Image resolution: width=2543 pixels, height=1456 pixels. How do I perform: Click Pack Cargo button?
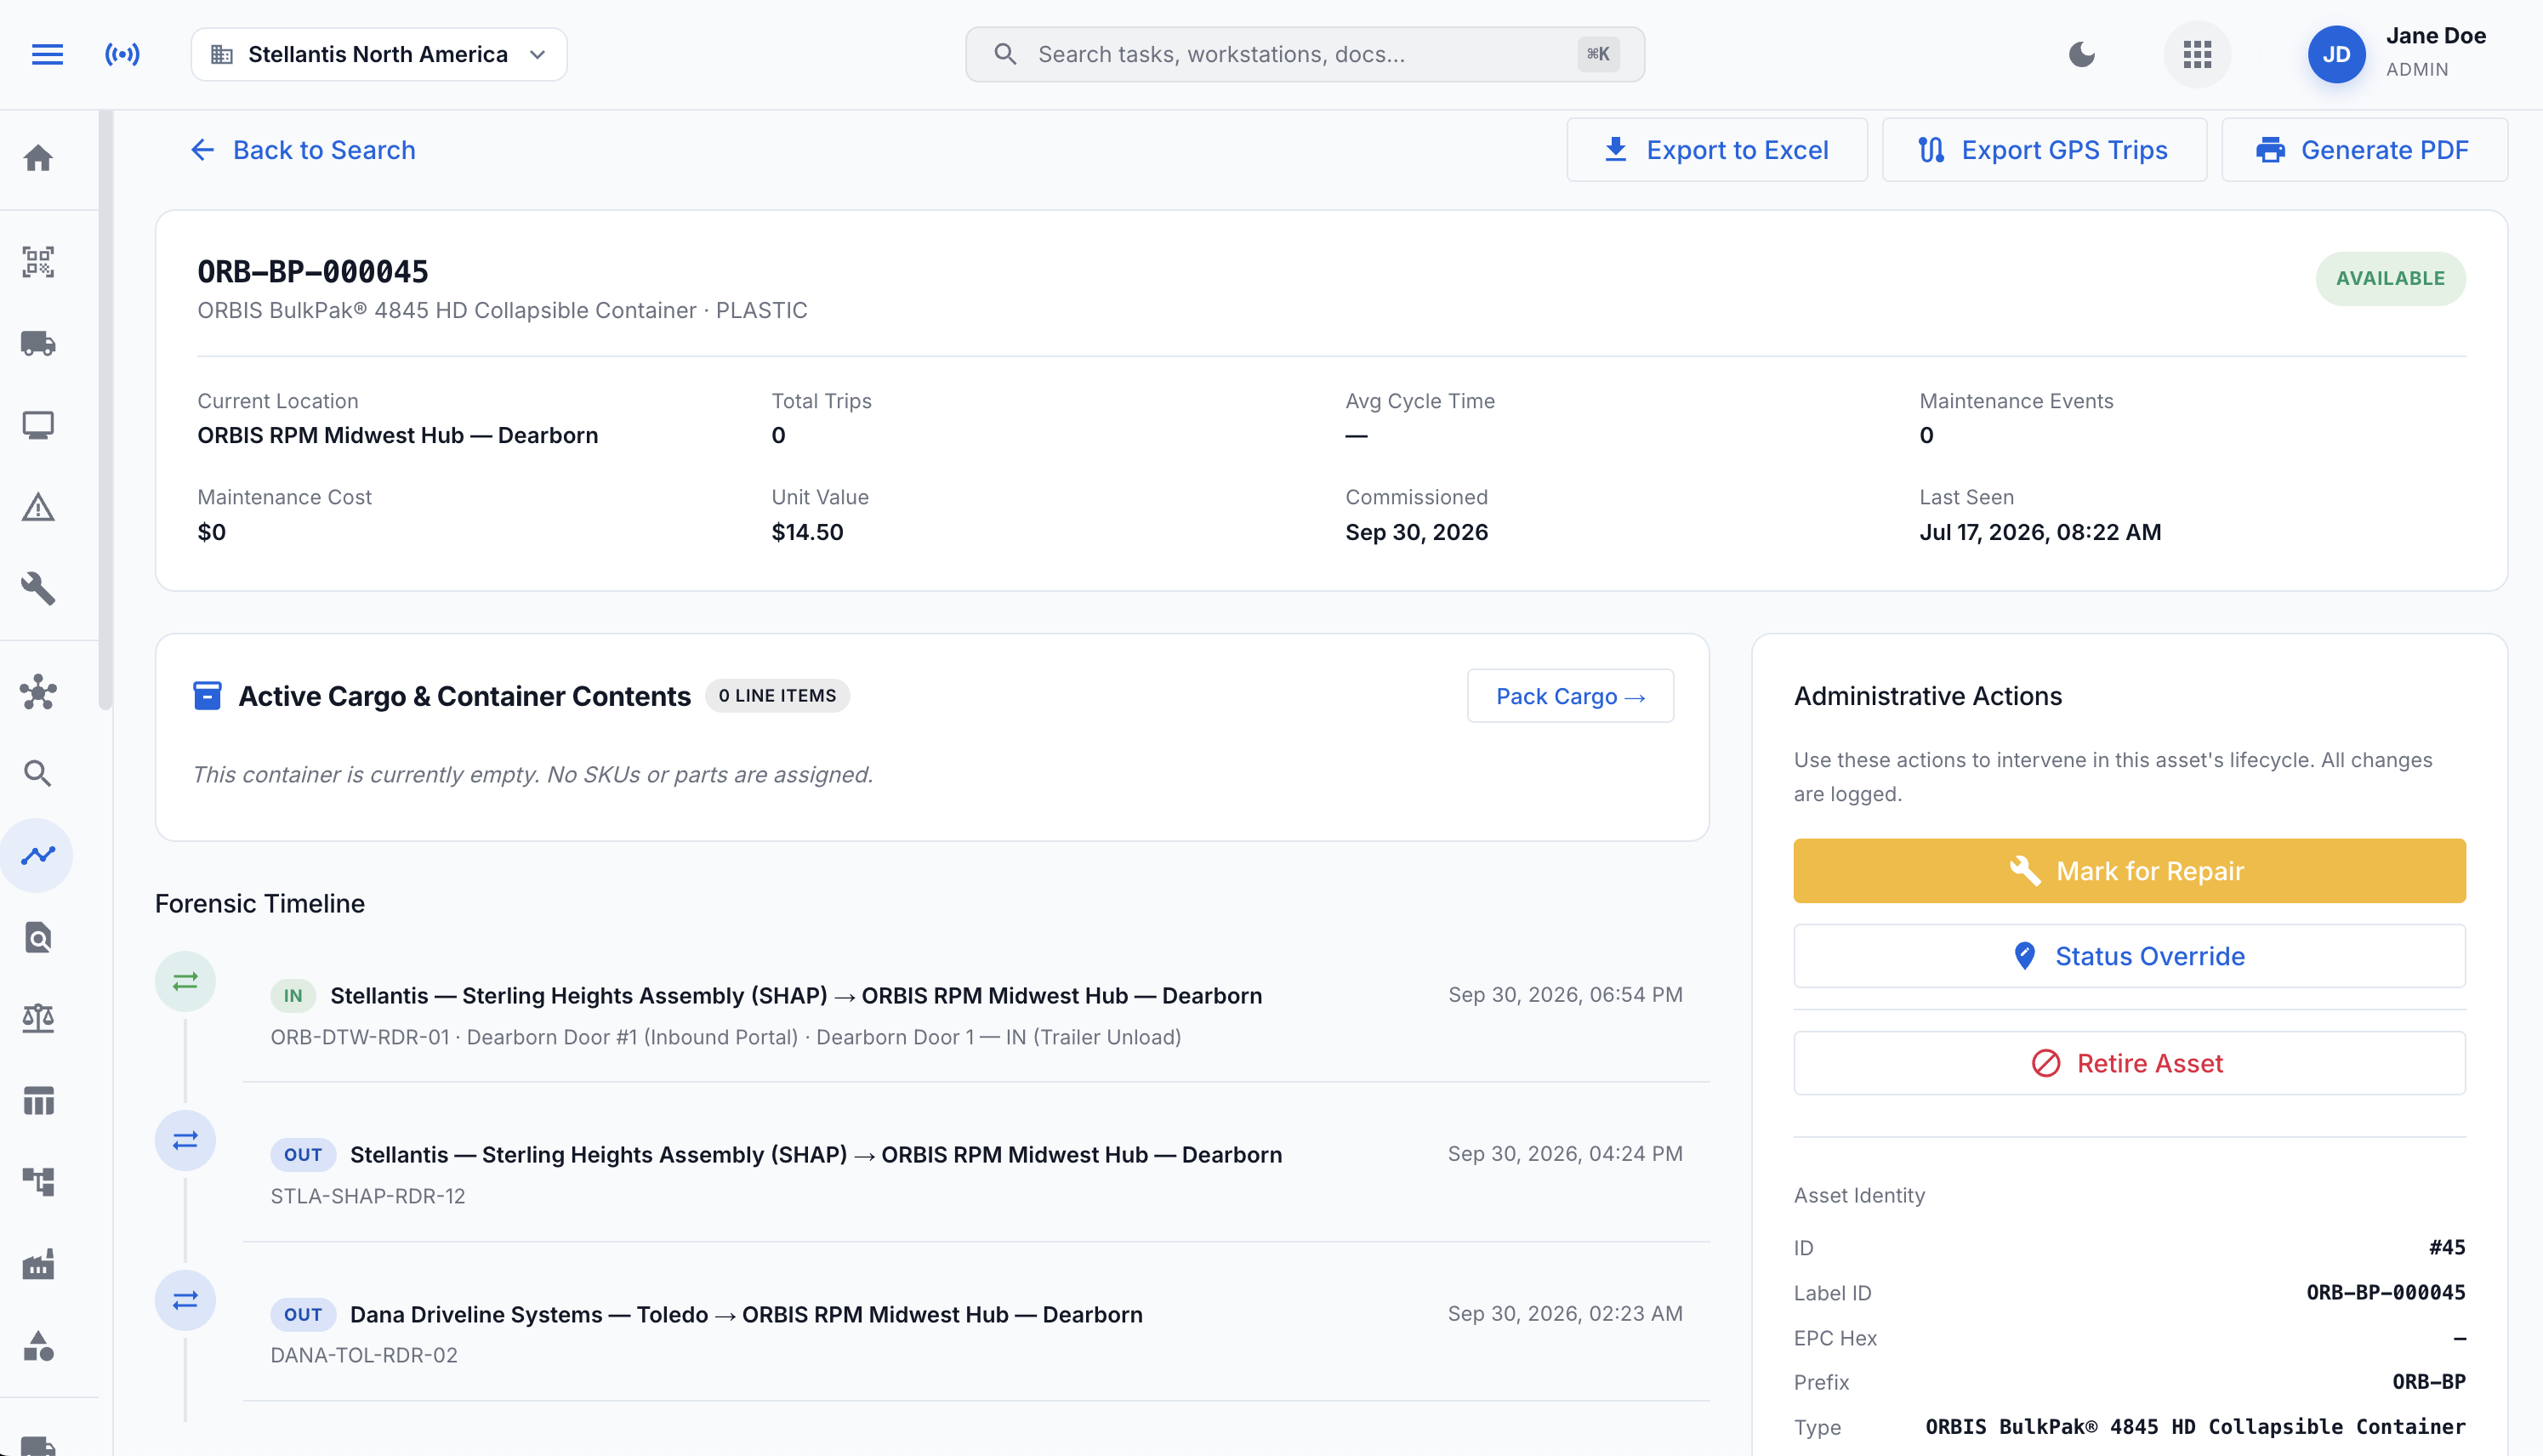click(1570, 696)
